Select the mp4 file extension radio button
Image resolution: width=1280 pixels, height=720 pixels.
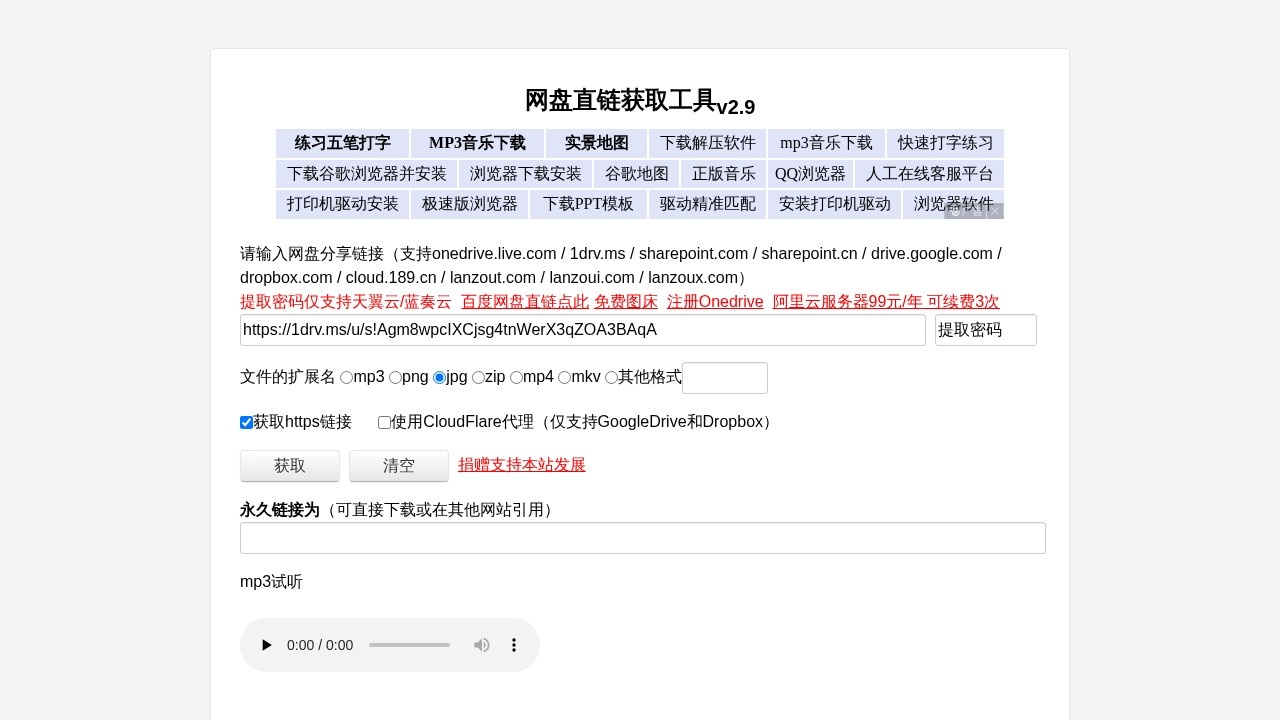[516, 377]
